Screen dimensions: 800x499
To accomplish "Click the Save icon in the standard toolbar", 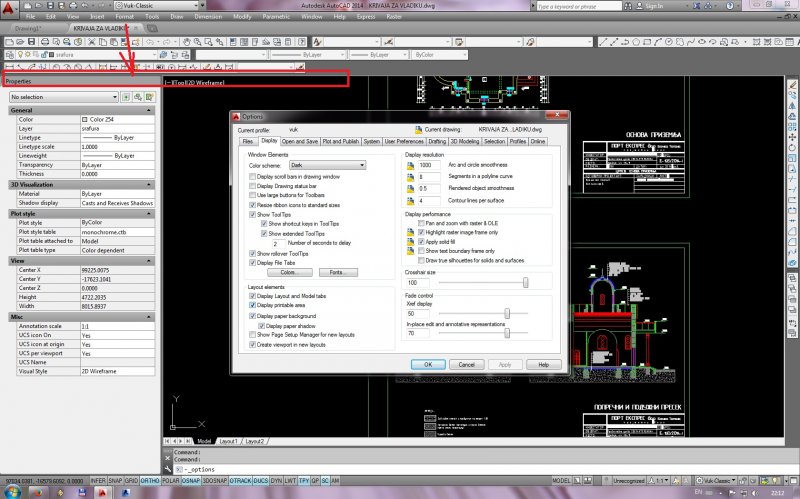I will click(32, 42).
